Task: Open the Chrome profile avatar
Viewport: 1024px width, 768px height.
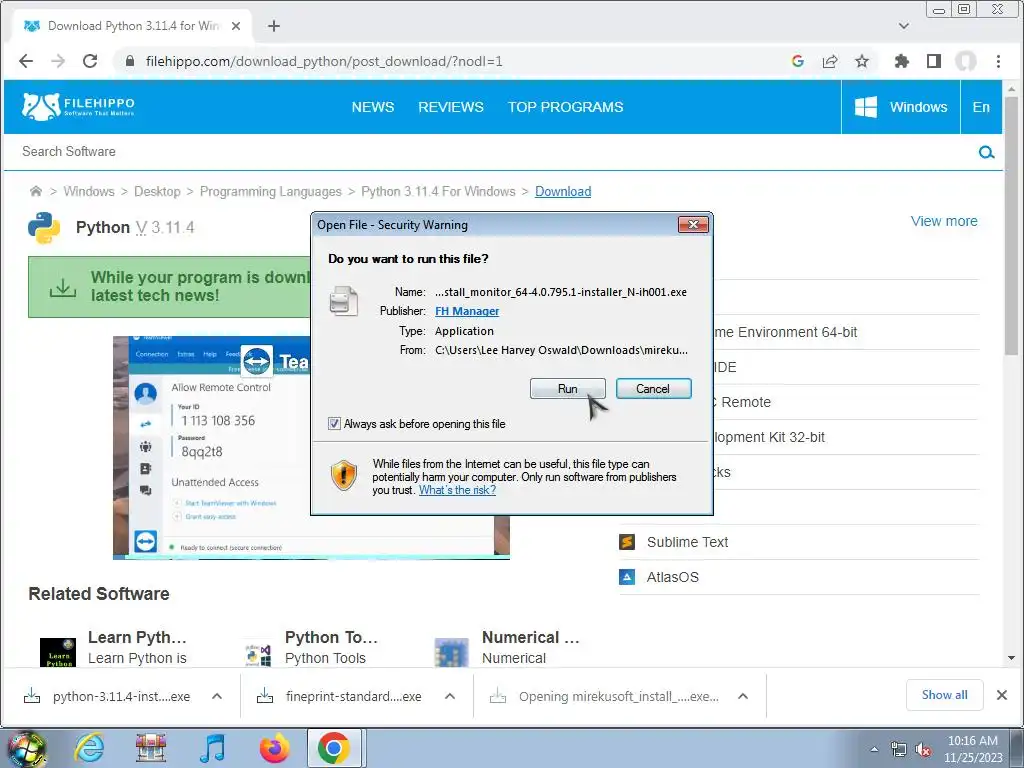Action: coord(966,61)
